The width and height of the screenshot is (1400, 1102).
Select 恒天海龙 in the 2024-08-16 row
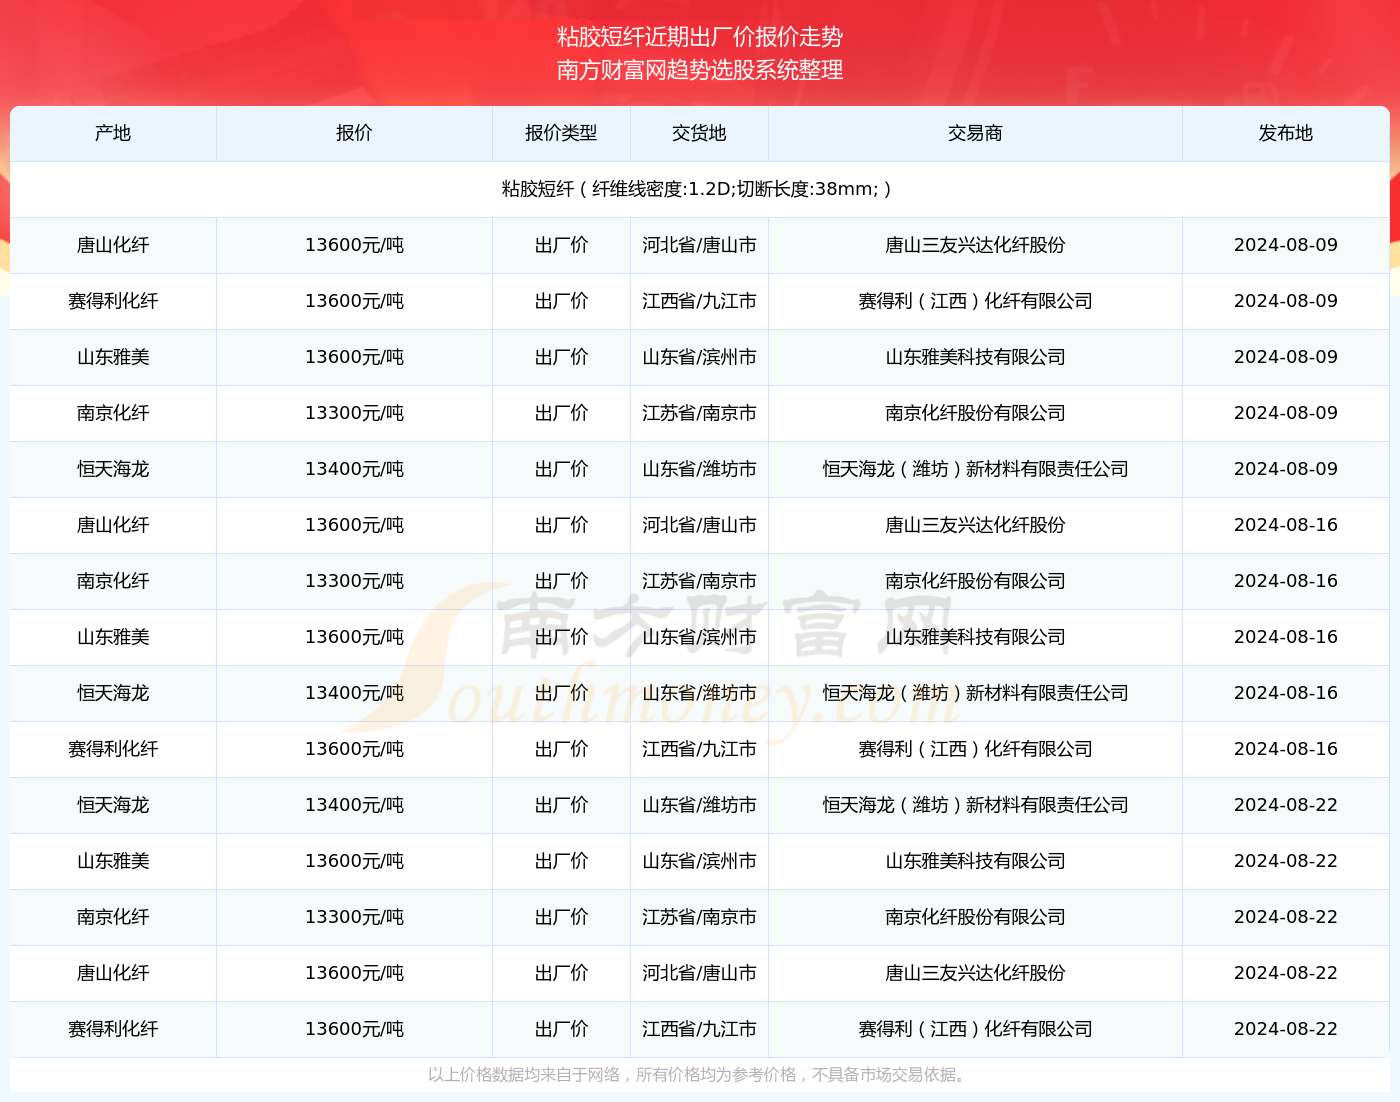pyautogui.click(x=113, y=693)
